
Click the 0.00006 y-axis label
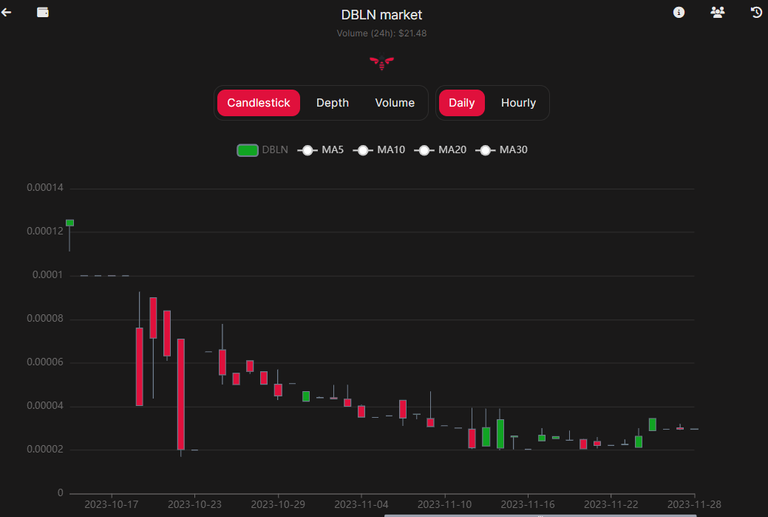coord(45,362)
